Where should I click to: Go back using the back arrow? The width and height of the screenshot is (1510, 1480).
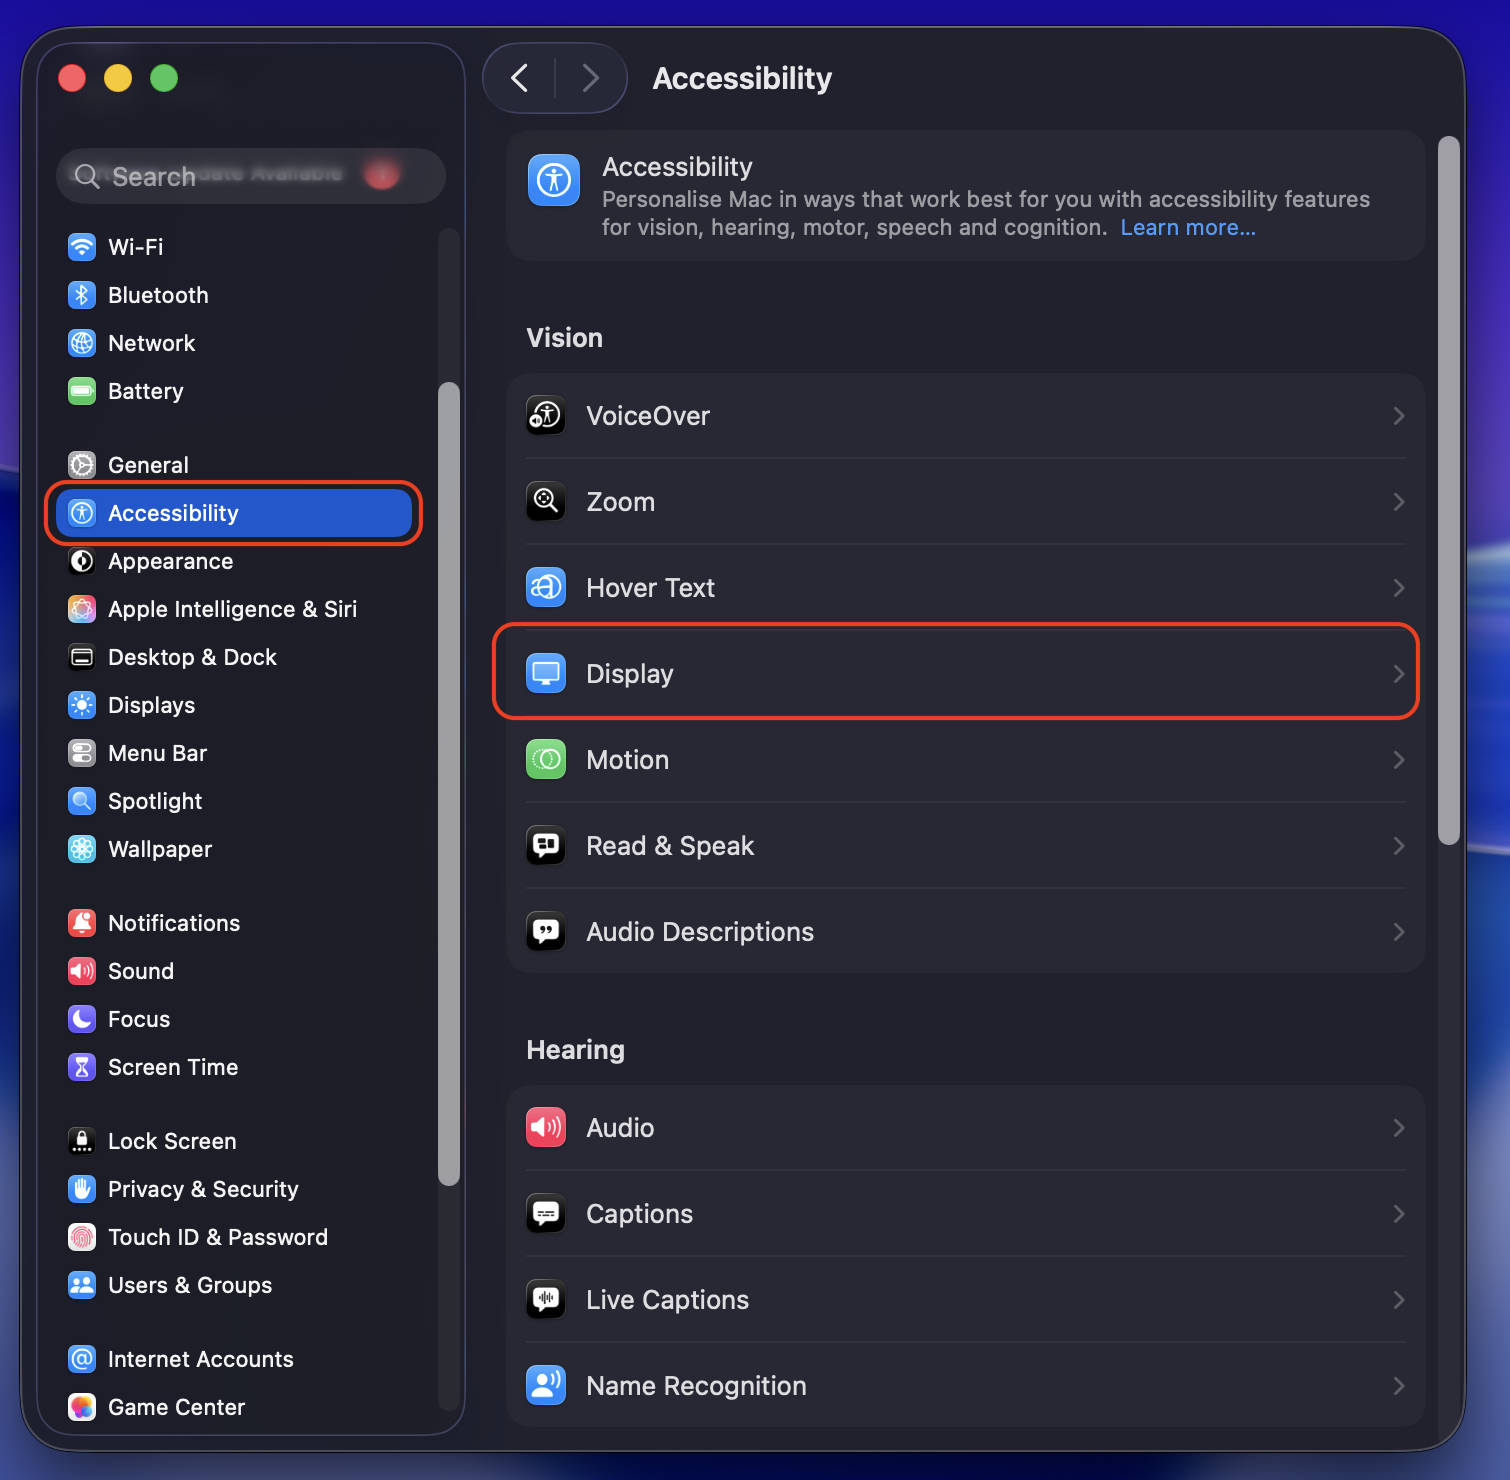pos(519,78)
